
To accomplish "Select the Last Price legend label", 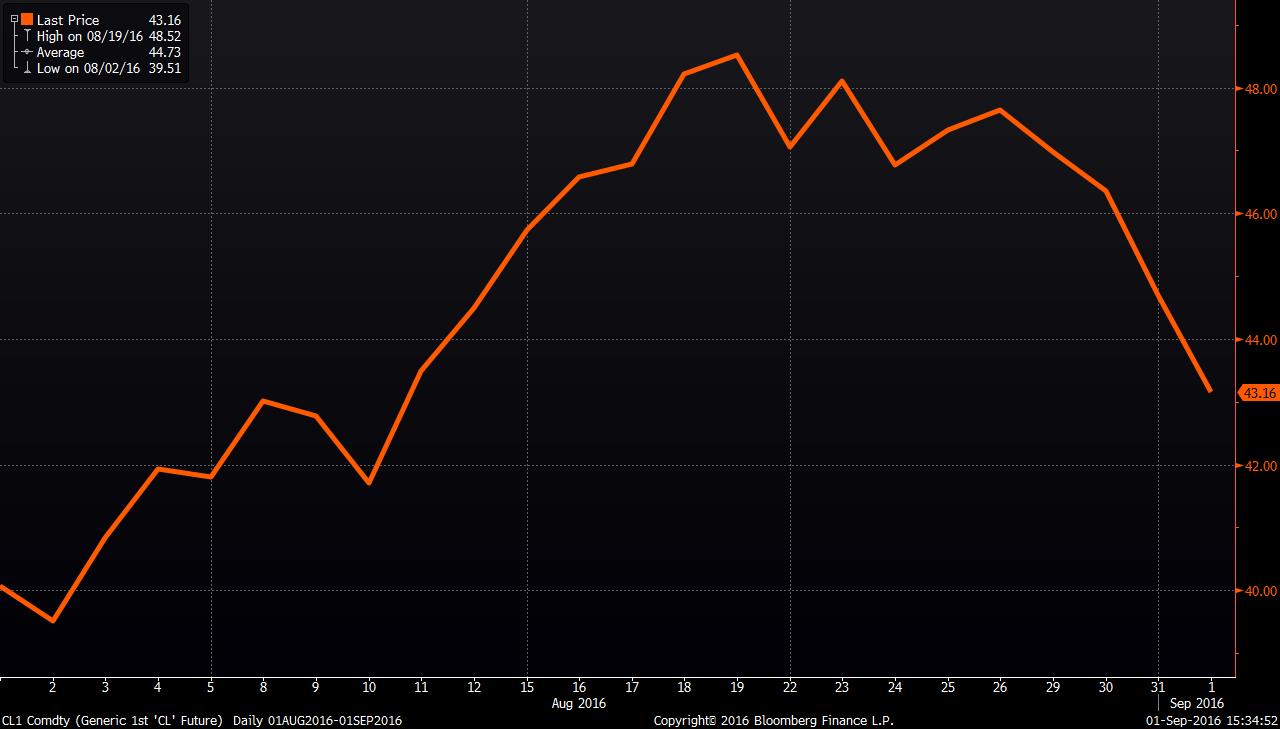I will tap(70, 20).
